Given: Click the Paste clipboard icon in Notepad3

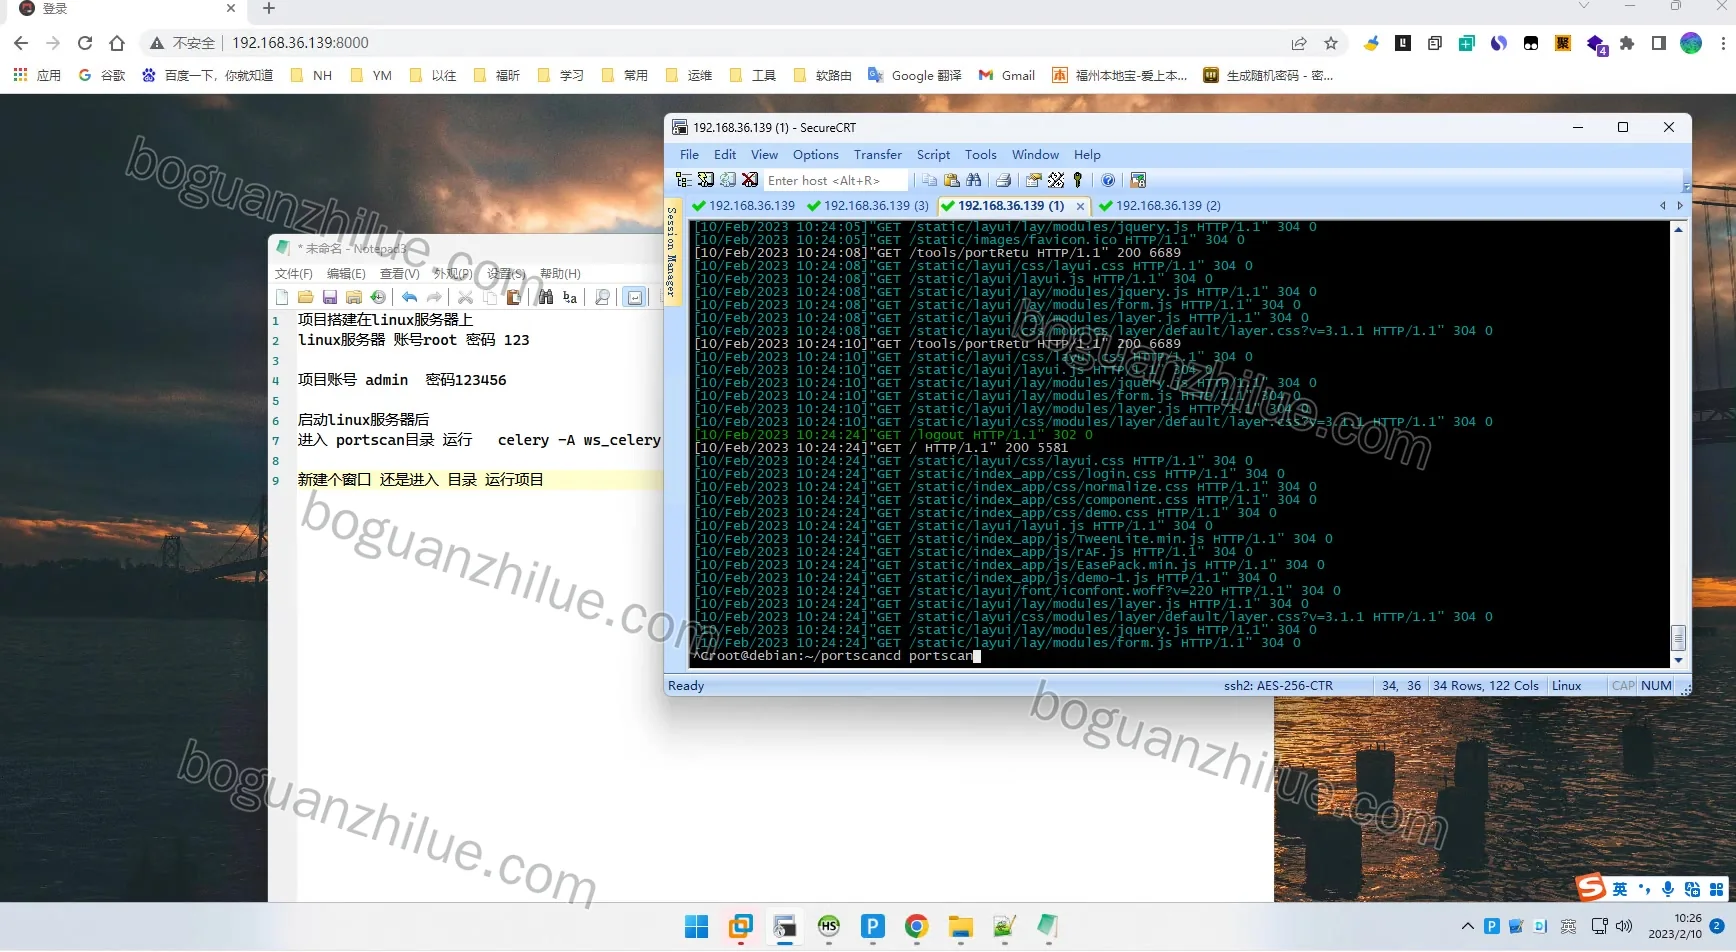Looking at the screenshot, I should [x=514, y=297].
